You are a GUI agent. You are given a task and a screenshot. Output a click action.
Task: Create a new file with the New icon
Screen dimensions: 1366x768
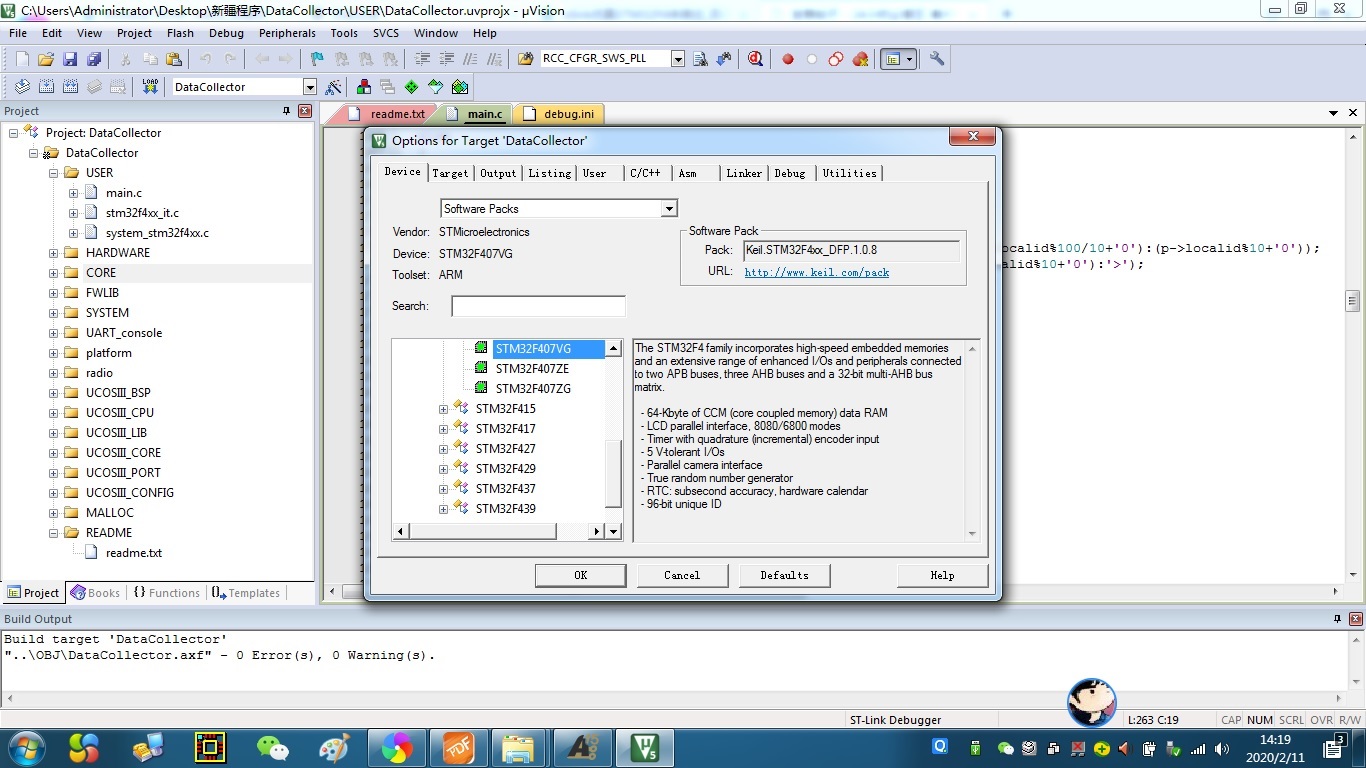(x=22, y=59)
